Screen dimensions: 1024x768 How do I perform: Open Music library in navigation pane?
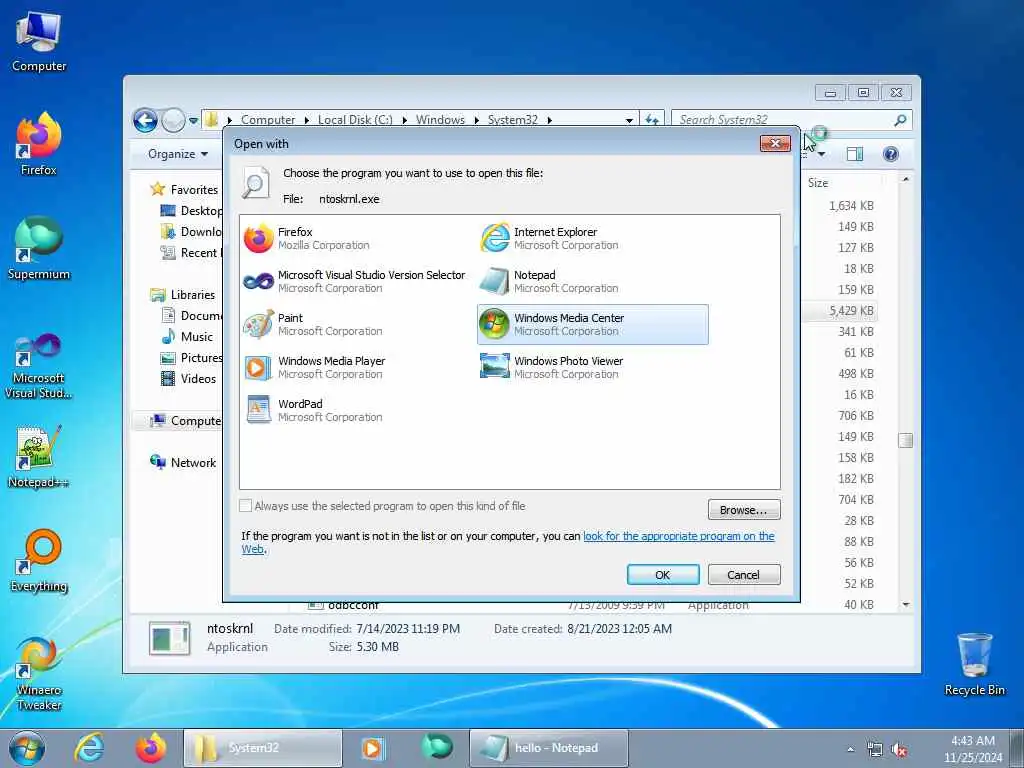coord(197,336)
